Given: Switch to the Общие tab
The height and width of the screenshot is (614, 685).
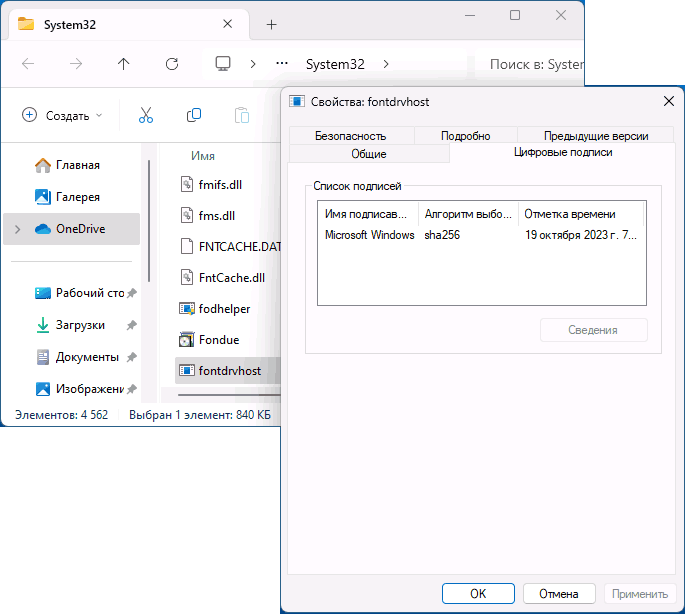Looking at the screenshot, I should click(369, 154).
